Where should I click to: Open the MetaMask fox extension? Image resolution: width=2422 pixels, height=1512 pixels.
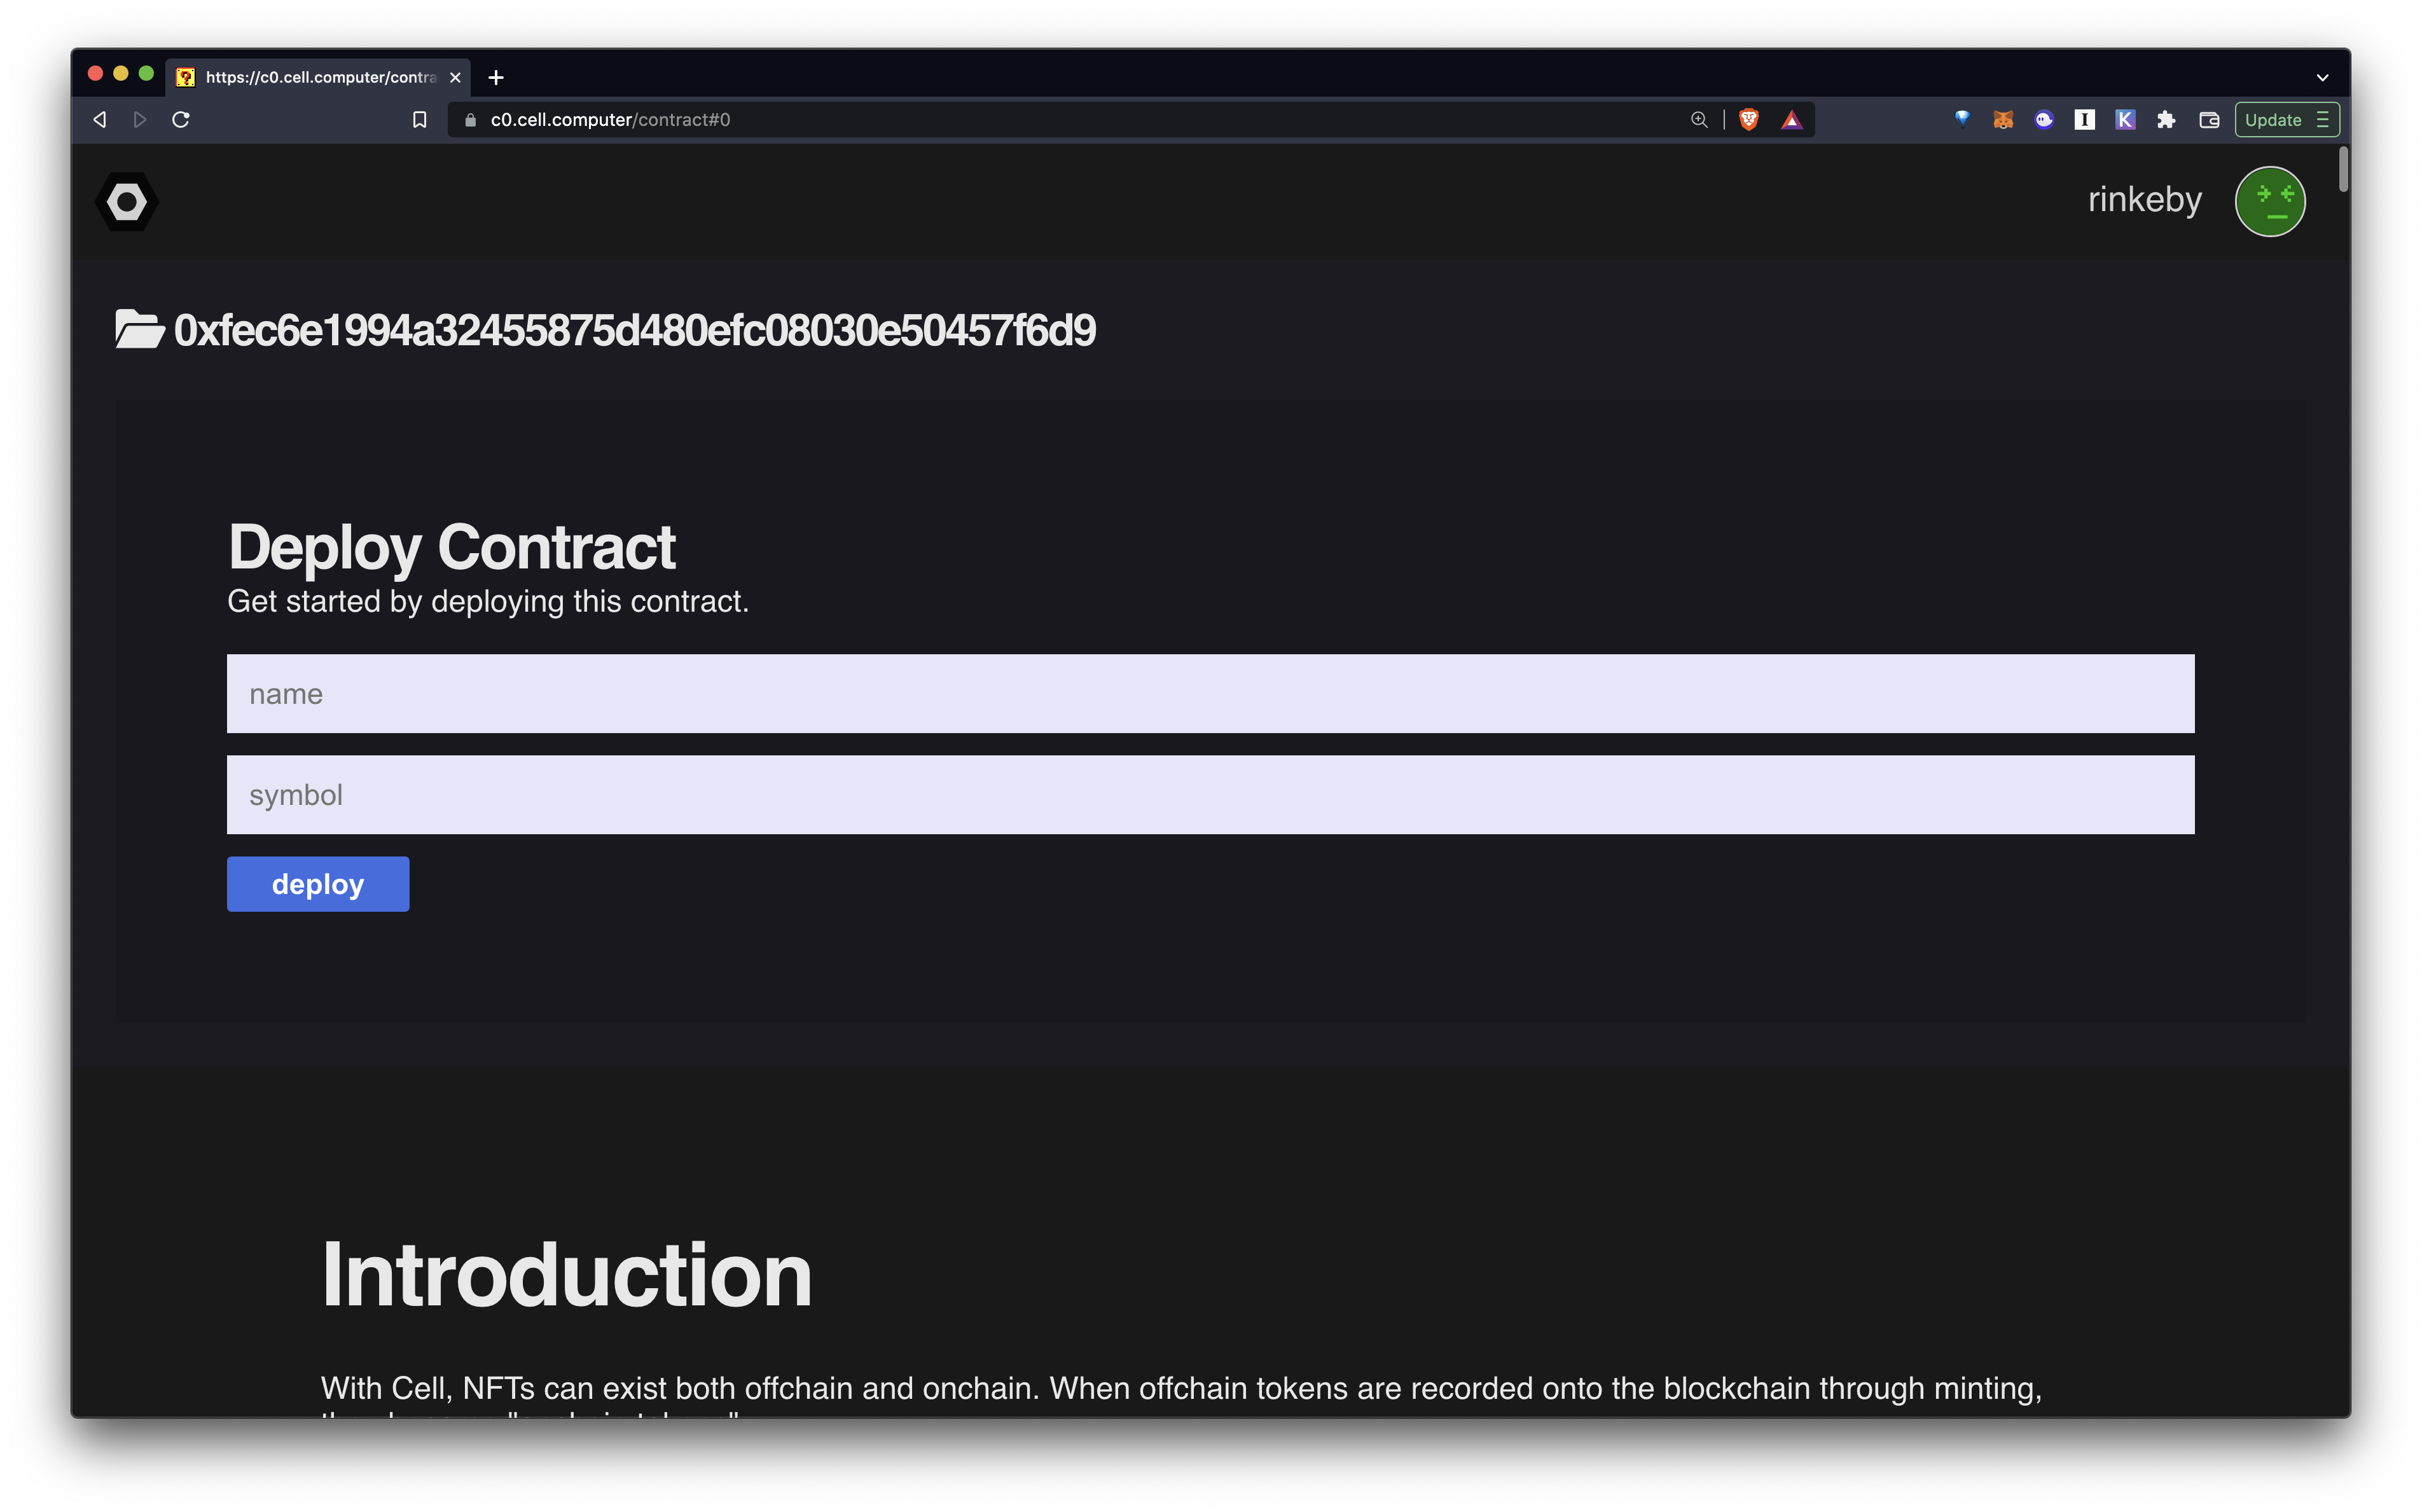coord(2002,120)
